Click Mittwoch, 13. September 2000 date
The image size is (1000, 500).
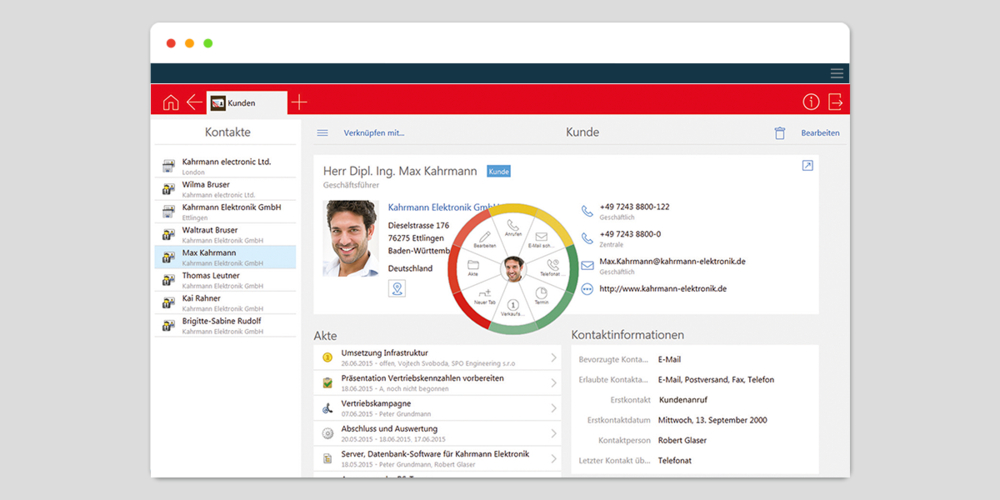tap(713, 420)
